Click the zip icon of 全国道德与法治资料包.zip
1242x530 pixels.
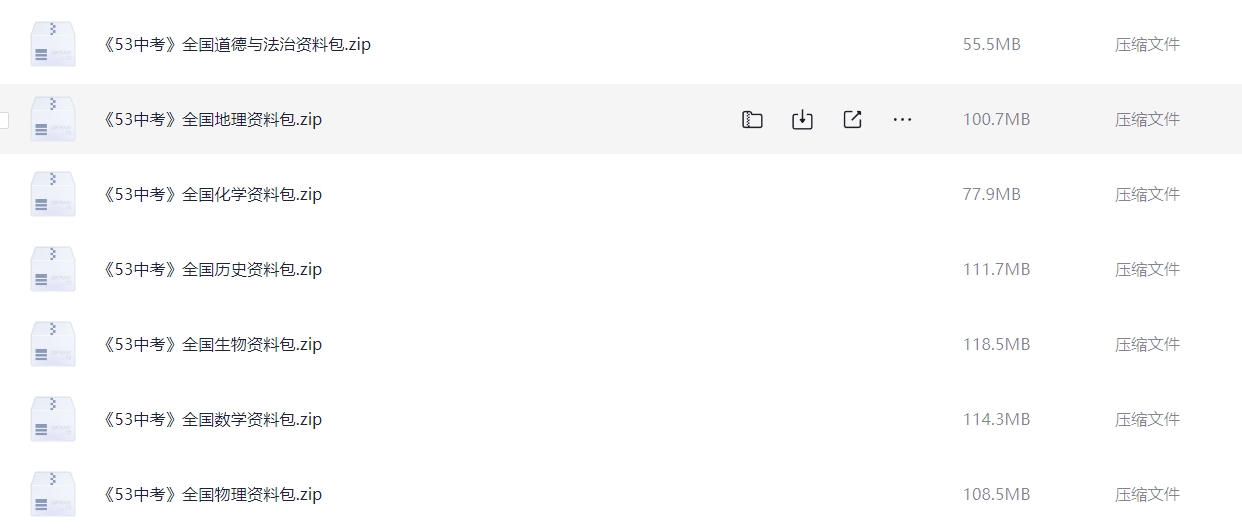(53, 44)
